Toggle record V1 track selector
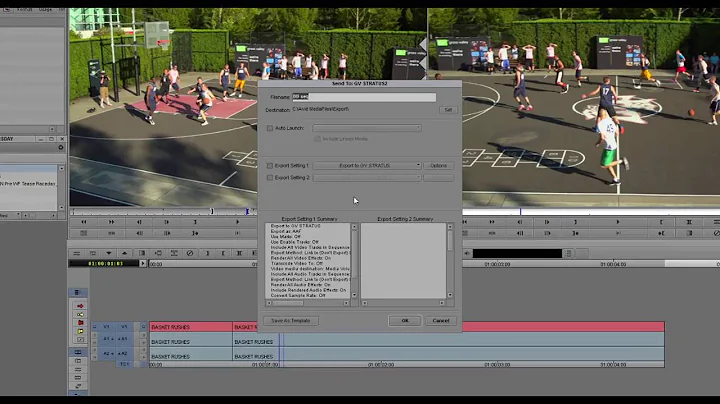The image size is (720, 404). (124, 327)
